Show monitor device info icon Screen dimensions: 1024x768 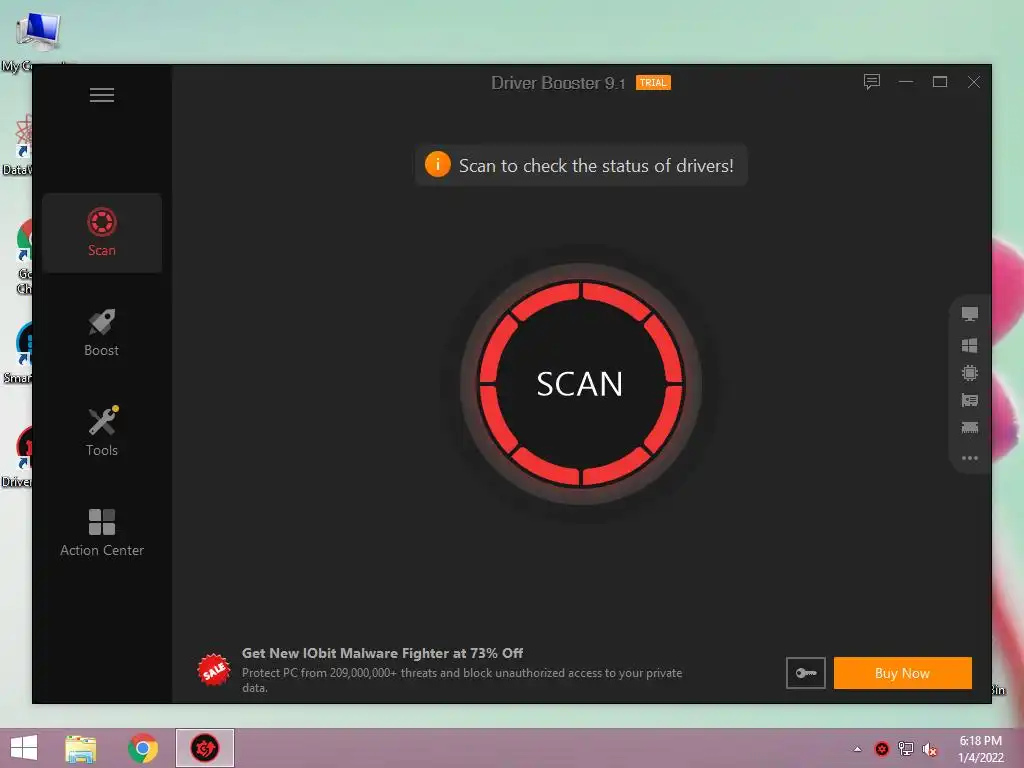pos(970,315)
